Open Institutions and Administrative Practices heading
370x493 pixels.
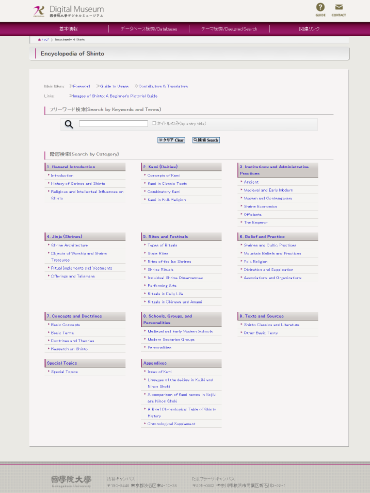[274, 170]
